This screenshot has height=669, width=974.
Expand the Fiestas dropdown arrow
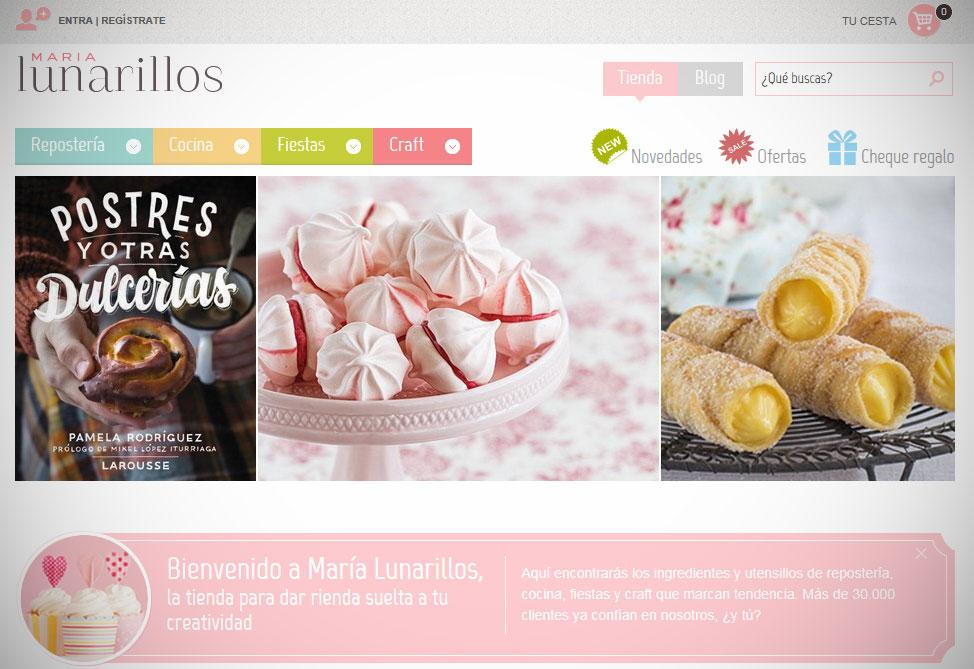coord(353,147)
